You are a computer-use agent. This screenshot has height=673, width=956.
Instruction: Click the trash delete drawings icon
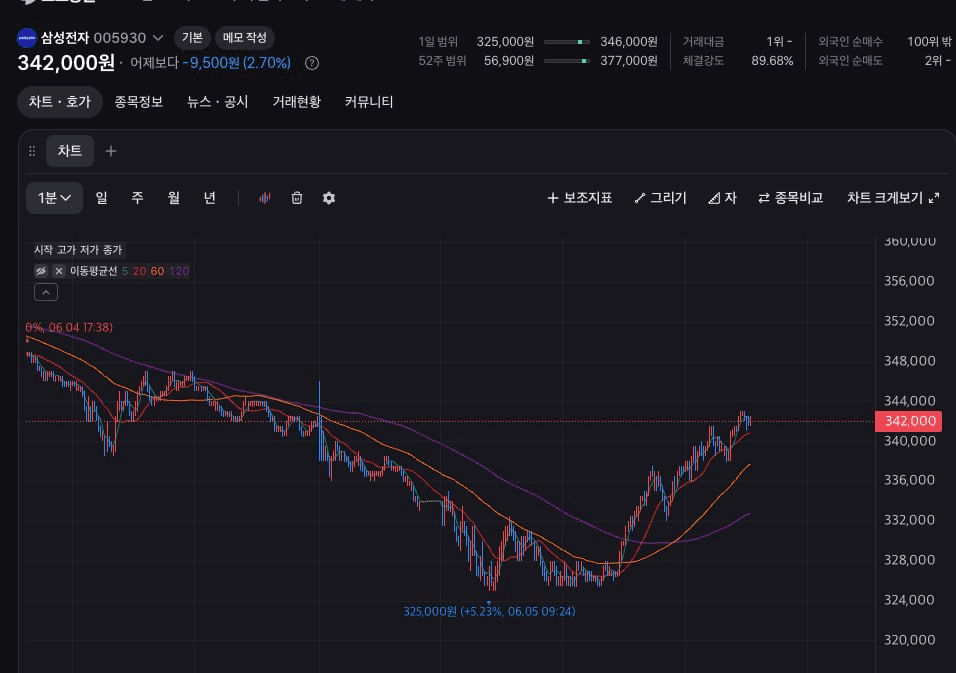tap(297, 198)
